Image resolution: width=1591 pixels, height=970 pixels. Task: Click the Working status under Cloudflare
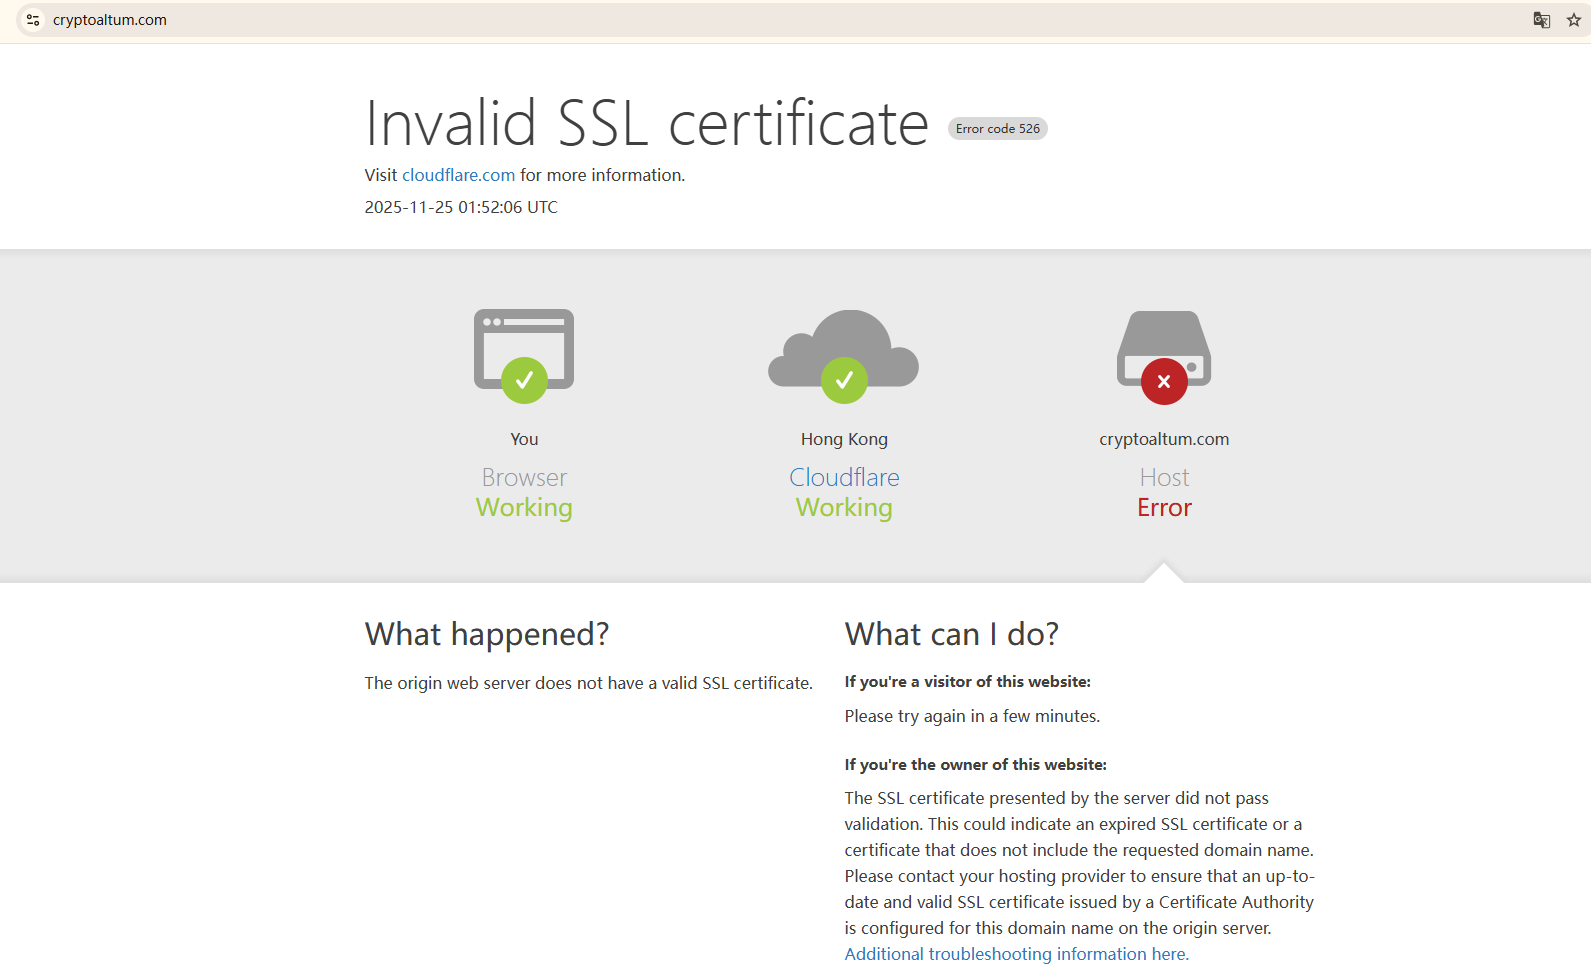[844, 508]
